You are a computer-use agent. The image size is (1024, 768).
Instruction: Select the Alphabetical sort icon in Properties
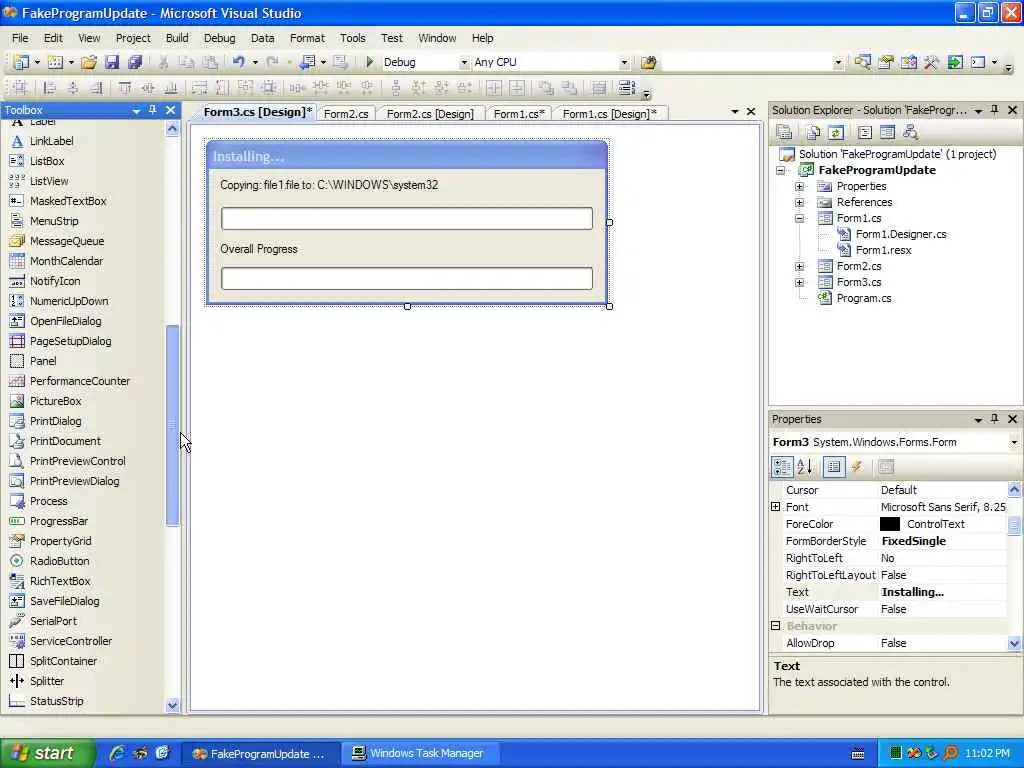[x=805, y=466]
